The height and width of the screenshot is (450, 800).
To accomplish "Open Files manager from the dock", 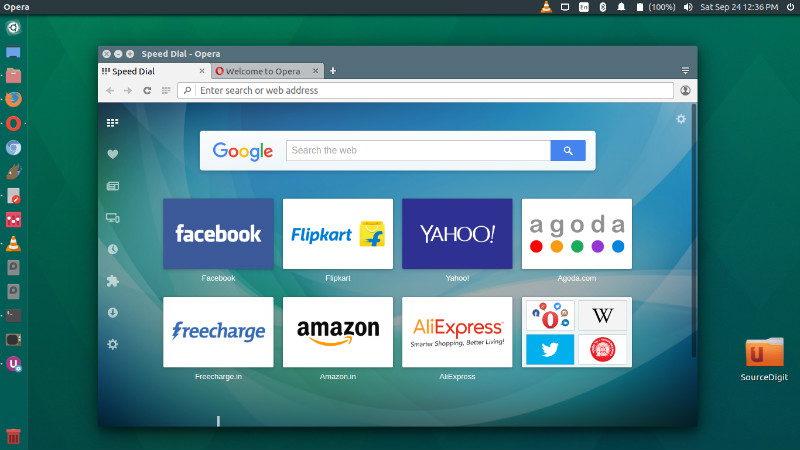I will pos(13,76).
